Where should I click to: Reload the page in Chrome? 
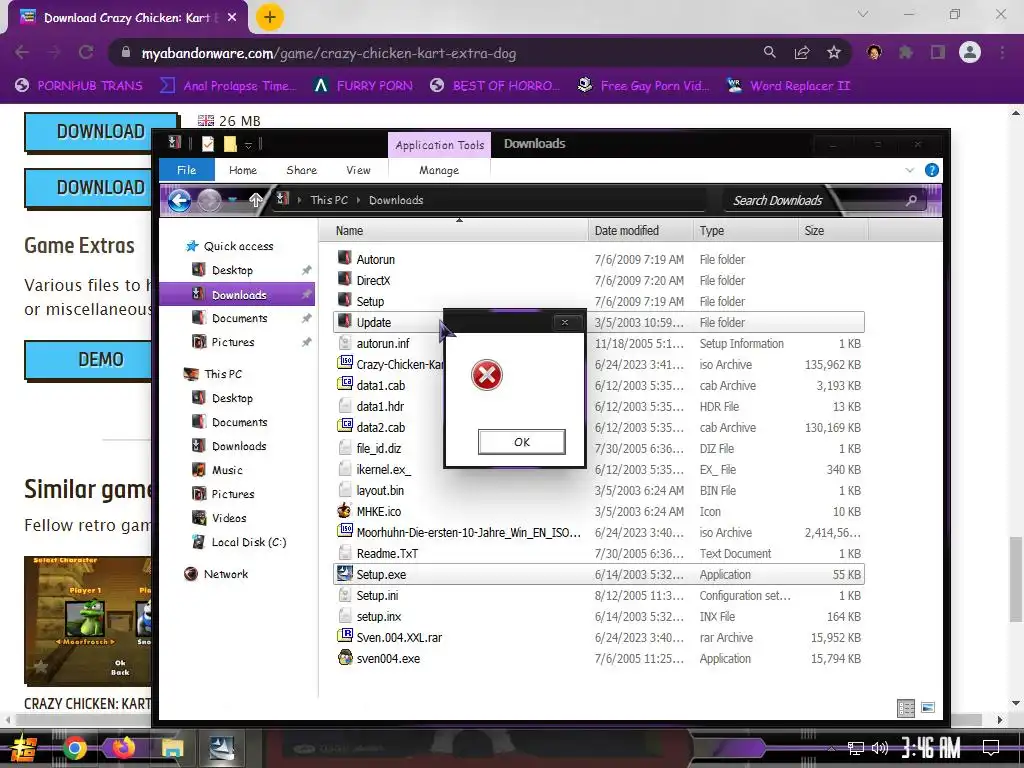click(86, 53)
